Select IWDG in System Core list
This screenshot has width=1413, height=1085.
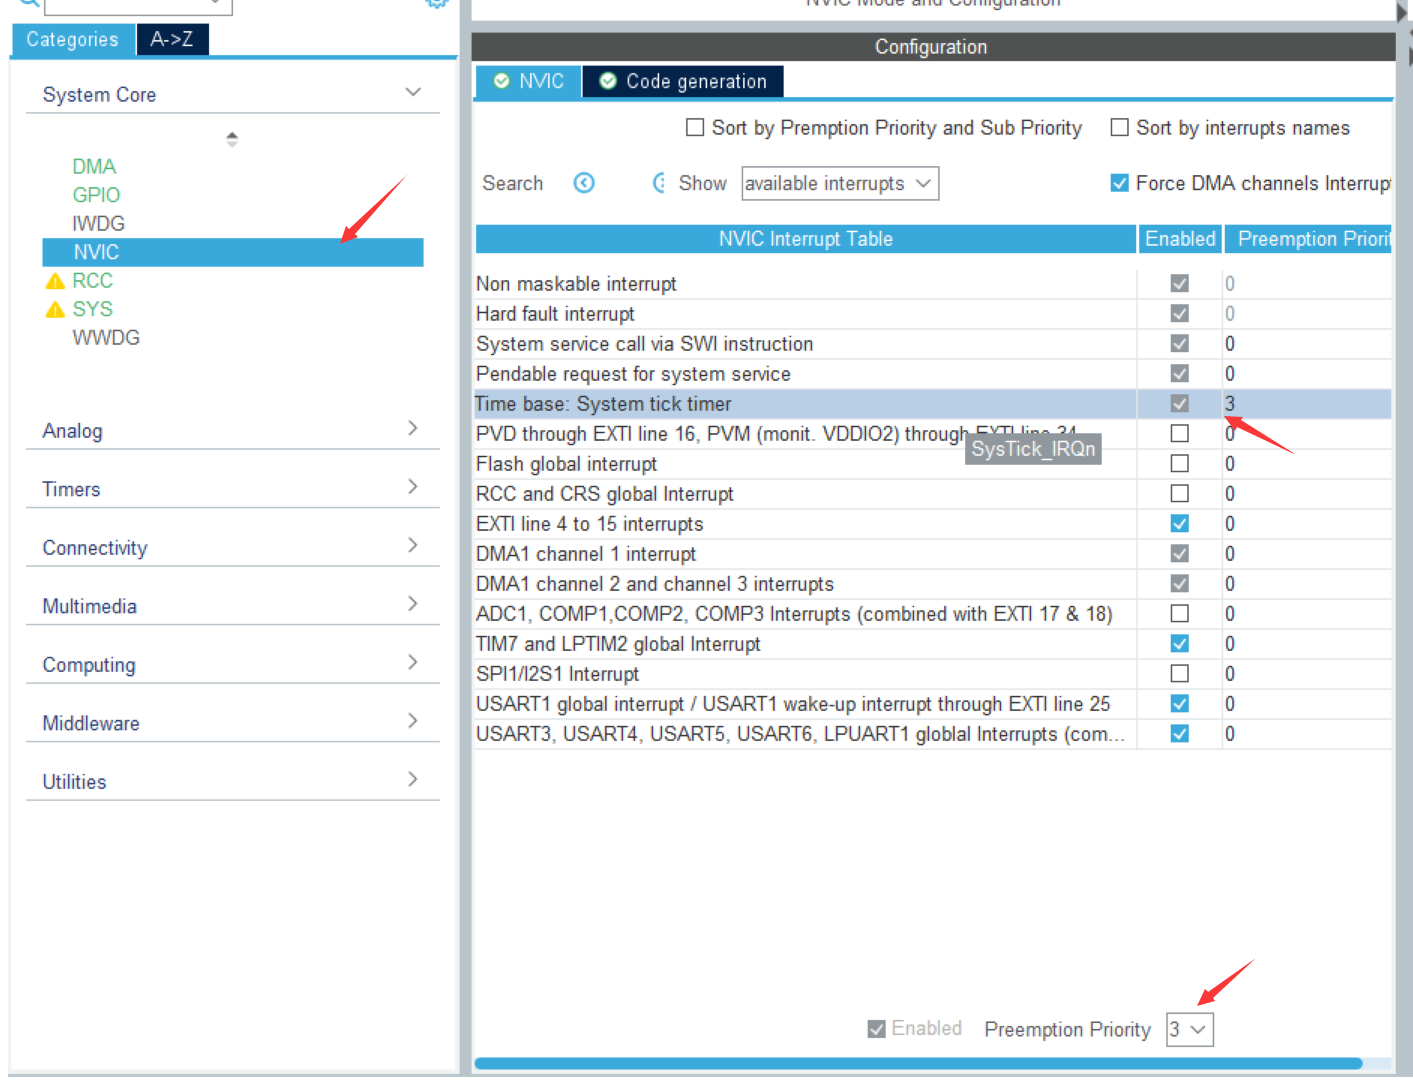[98, 223]
